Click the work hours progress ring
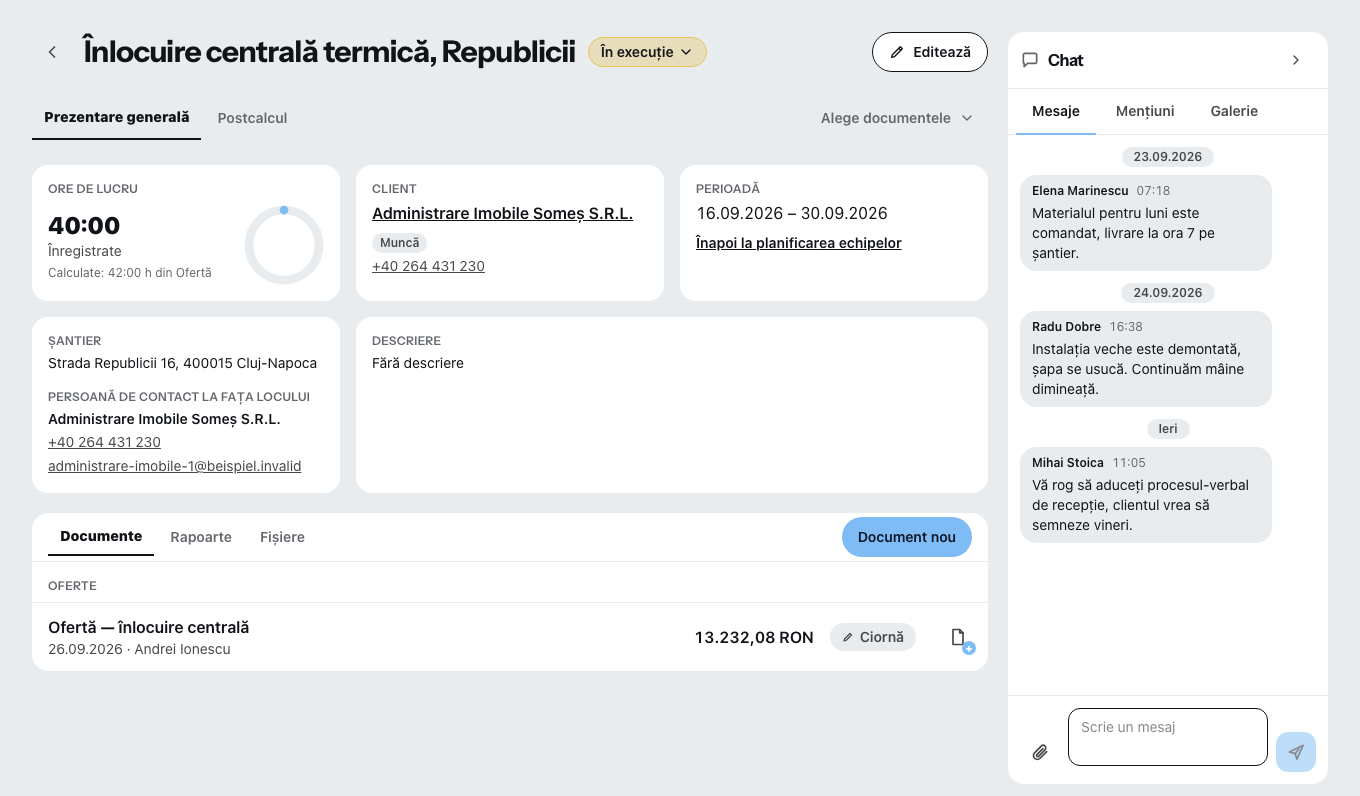 pyautogui.click(x=284, y=245)
